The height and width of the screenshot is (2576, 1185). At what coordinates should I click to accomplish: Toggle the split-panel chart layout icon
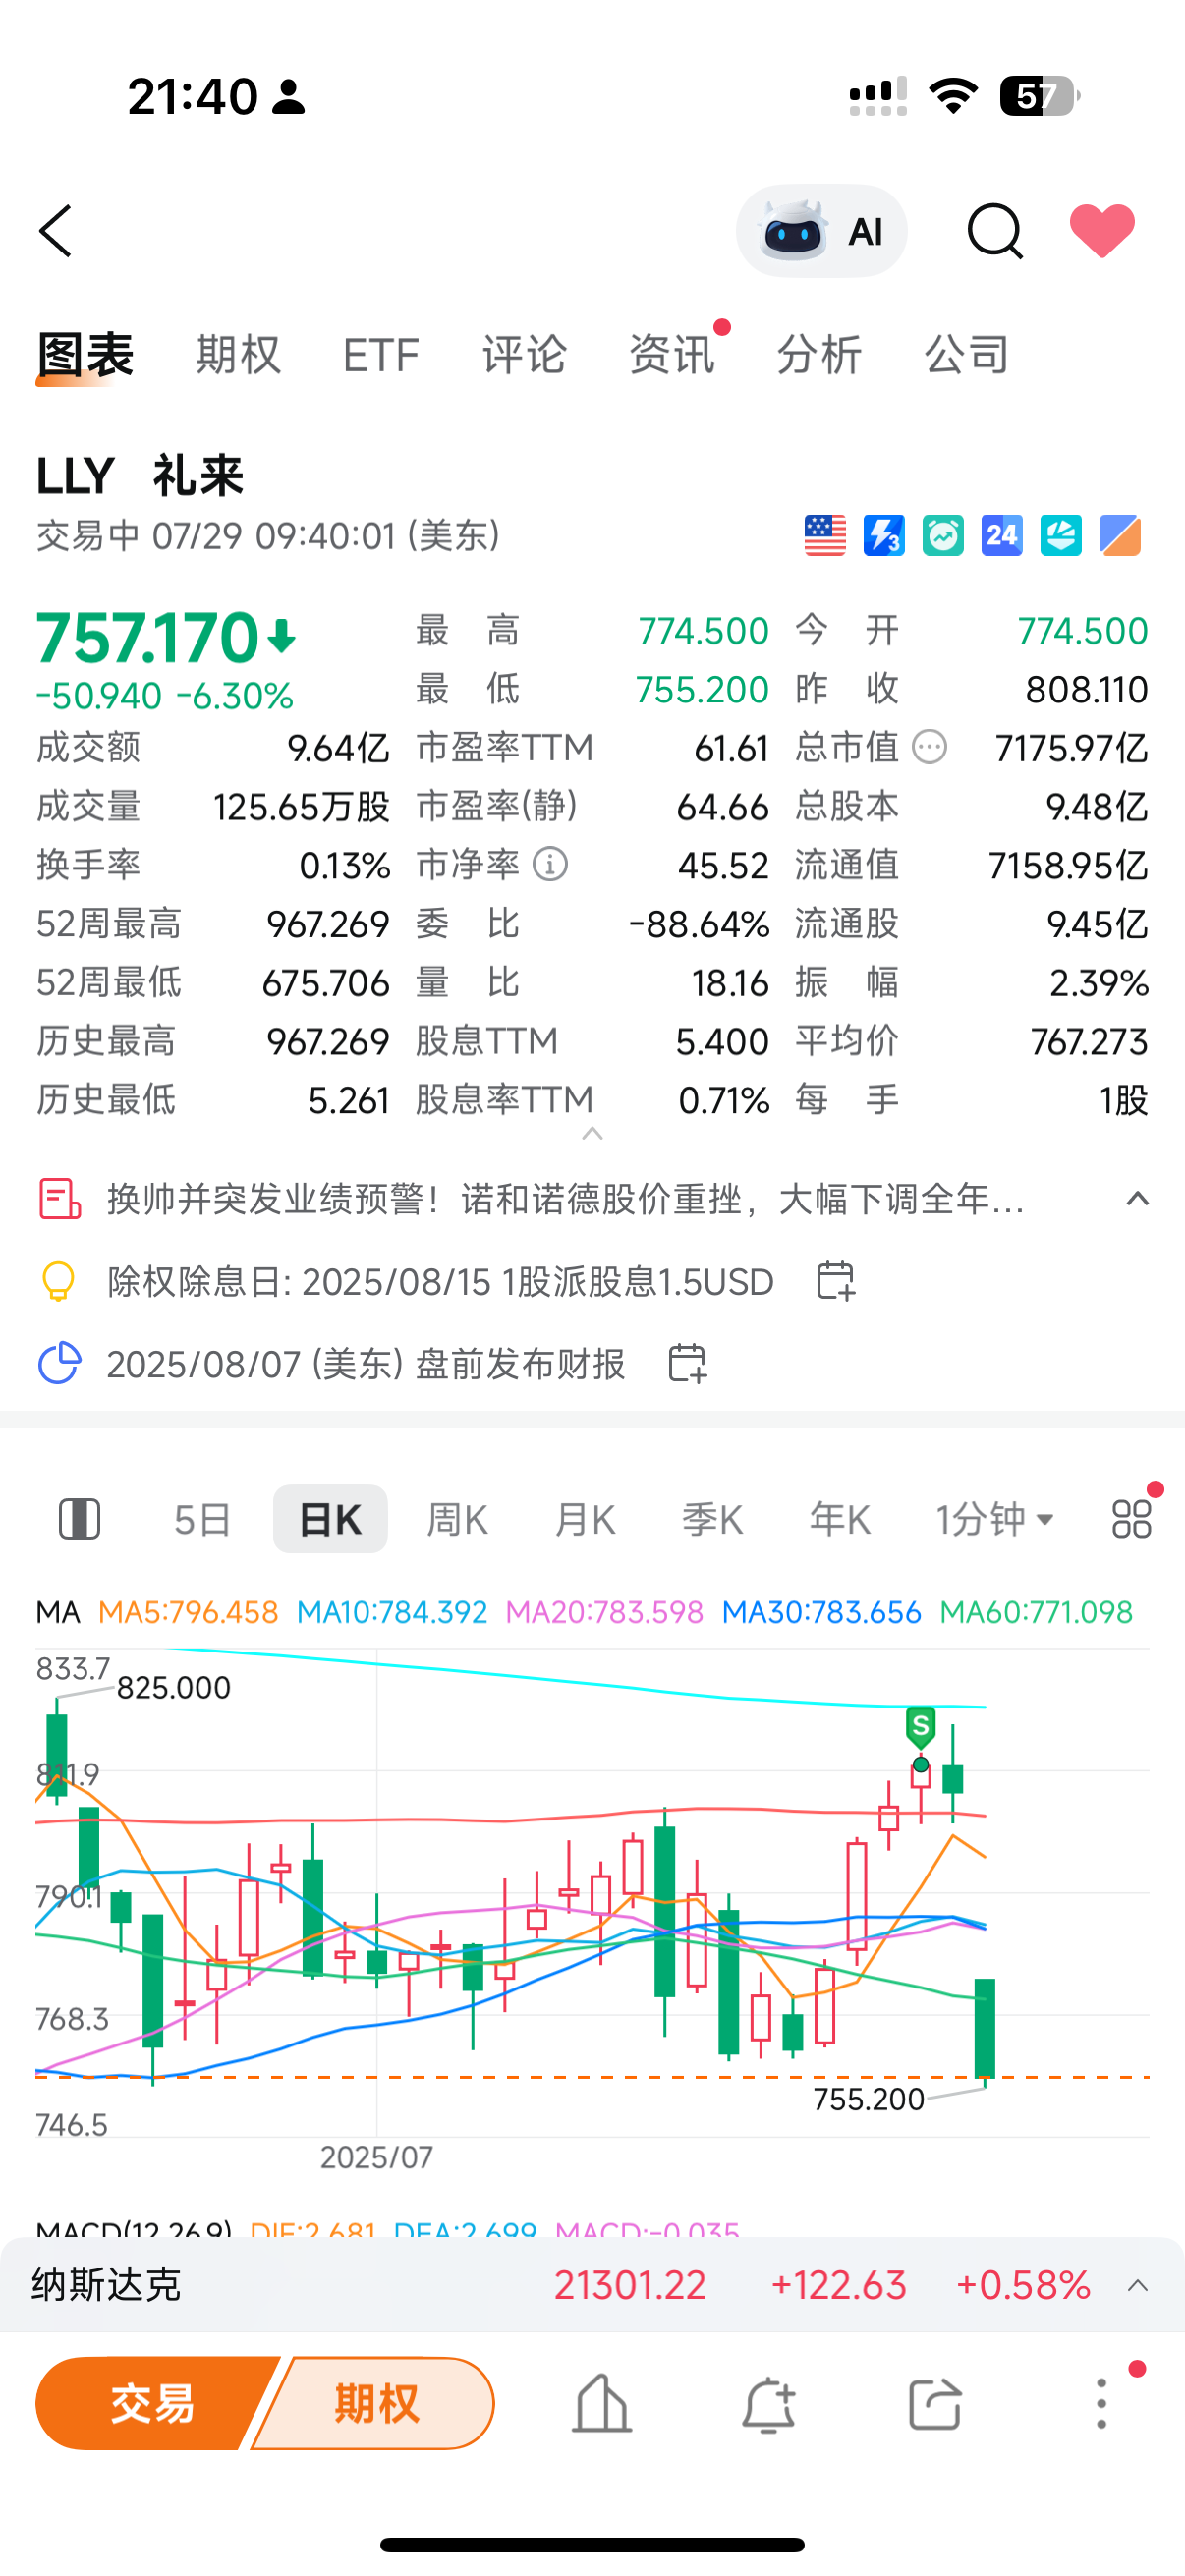80,1519
